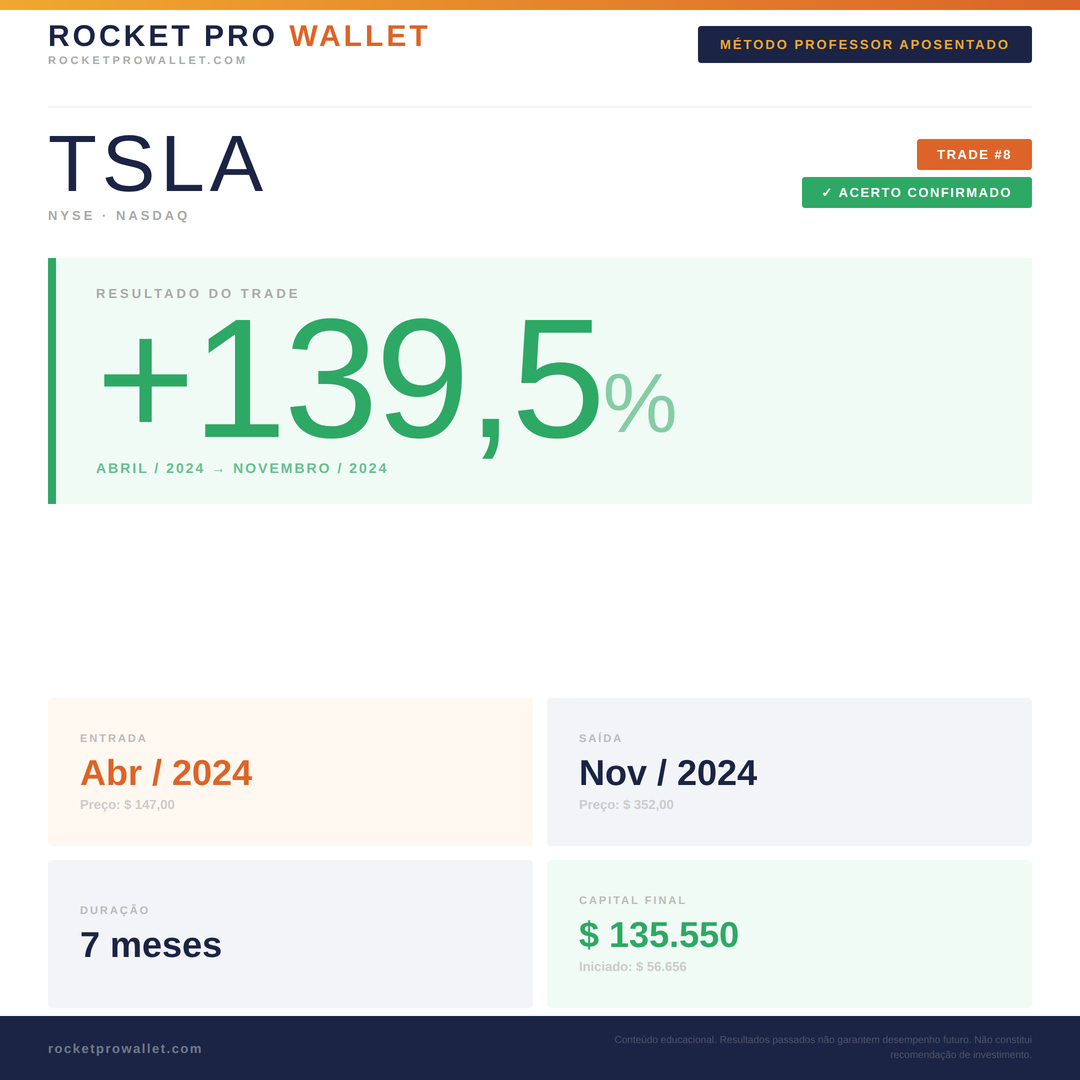Click the $ 135.550 final capital value
The height and width of the screenshot is (1080, 1080).
[658, 935]
